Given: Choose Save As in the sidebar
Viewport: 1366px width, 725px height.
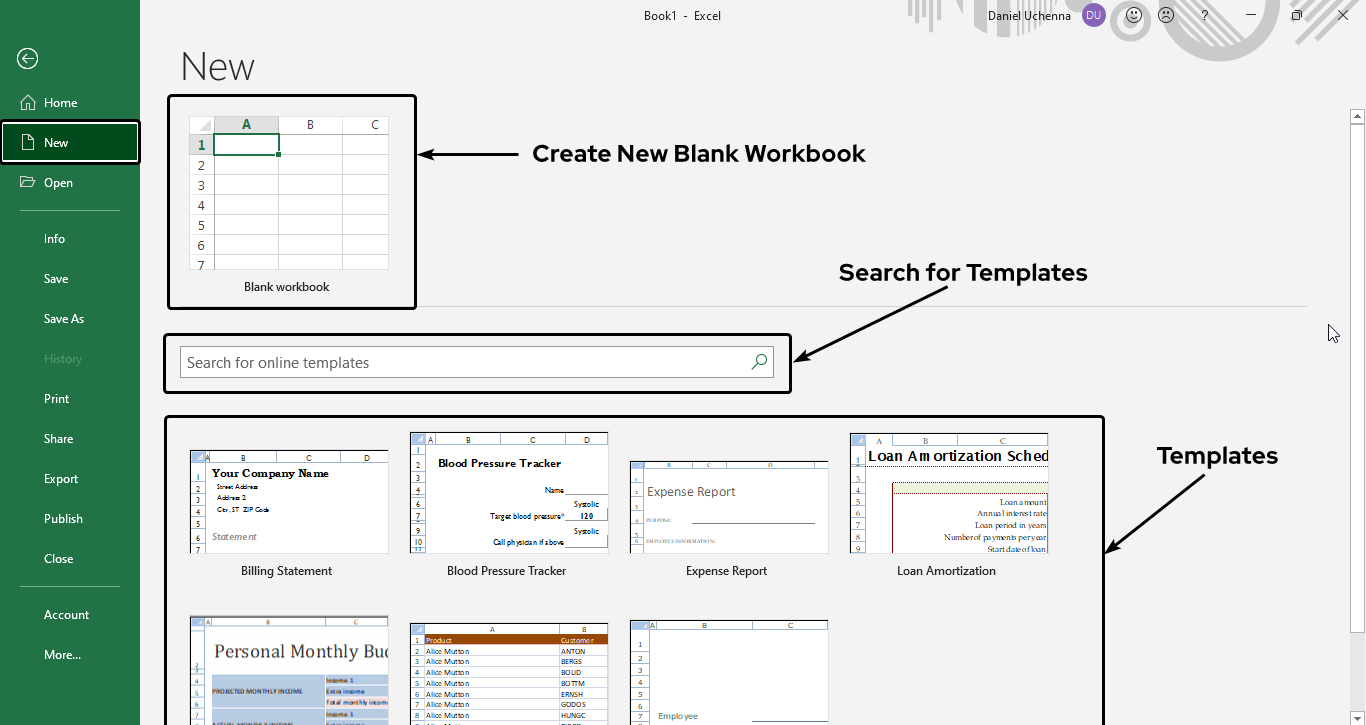Looking at the screenshot, I should (x=64, y=319).
